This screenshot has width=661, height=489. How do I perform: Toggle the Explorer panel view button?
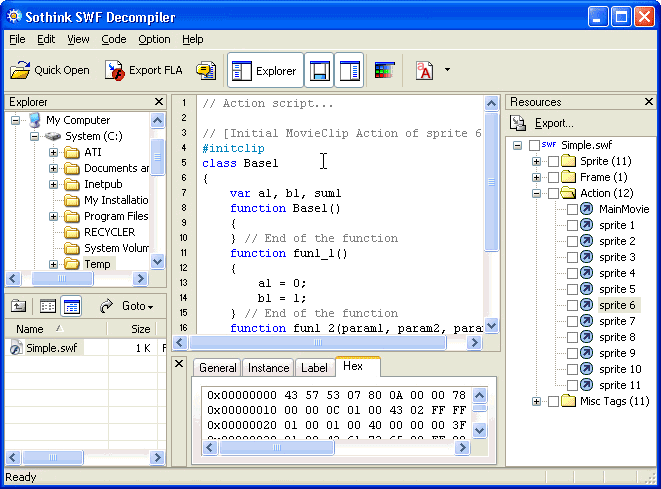265,70
